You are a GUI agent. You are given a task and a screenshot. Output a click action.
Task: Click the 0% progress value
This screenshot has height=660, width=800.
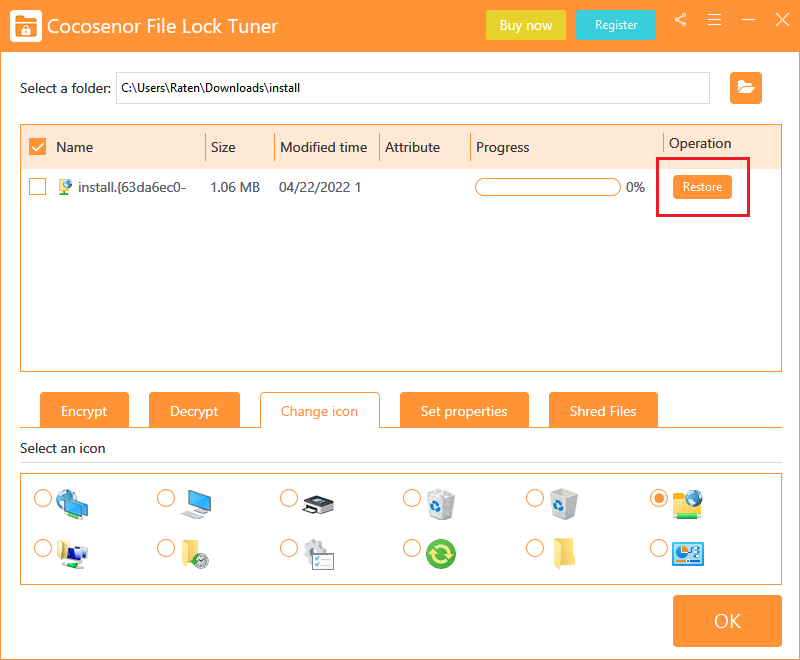click(635, 187)
